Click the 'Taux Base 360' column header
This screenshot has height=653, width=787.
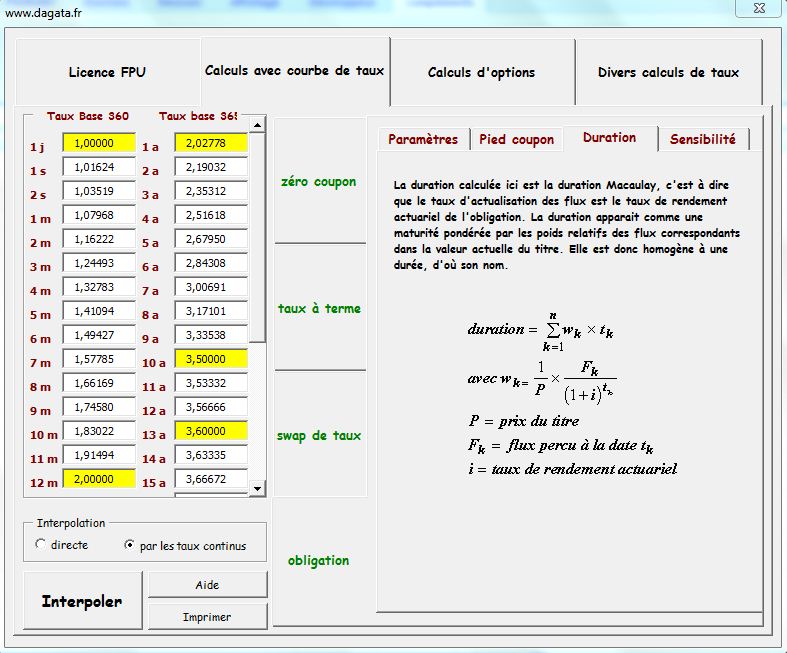pyautogui.click(x=88, y=116)
